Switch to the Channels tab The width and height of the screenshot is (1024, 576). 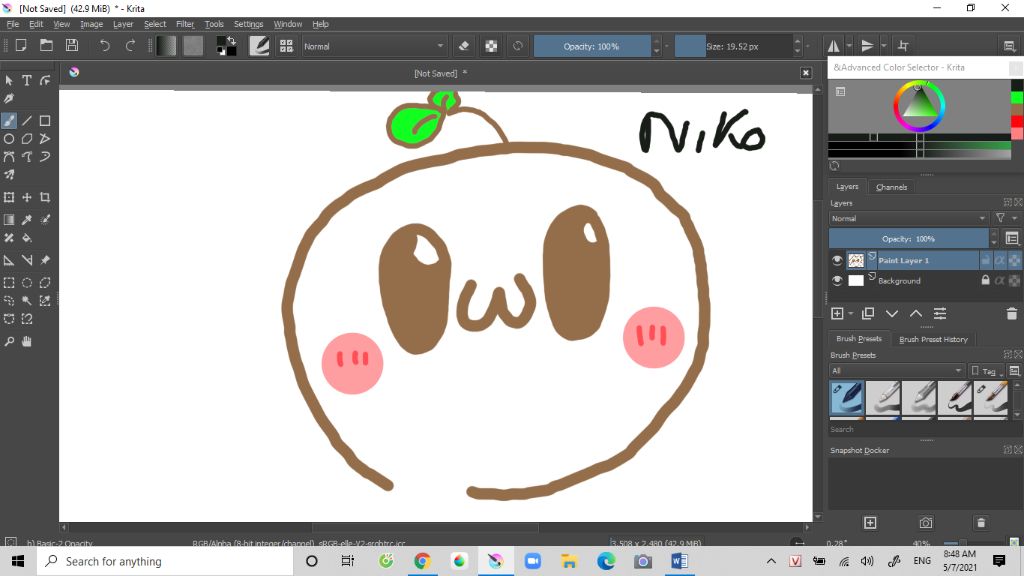pos(891,187)
